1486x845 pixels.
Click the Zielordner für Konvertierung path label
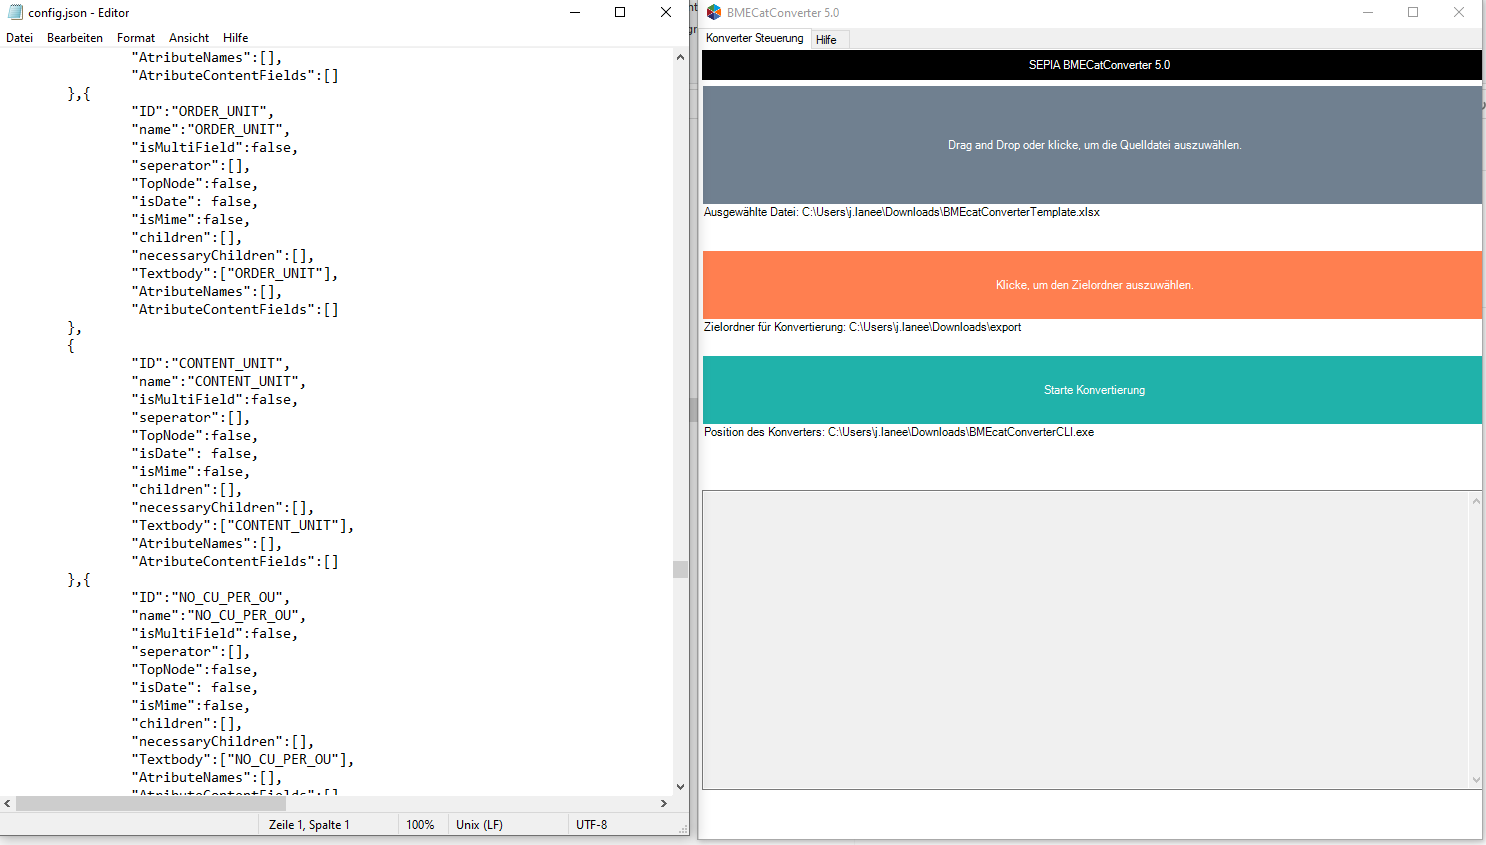(863, 327)
